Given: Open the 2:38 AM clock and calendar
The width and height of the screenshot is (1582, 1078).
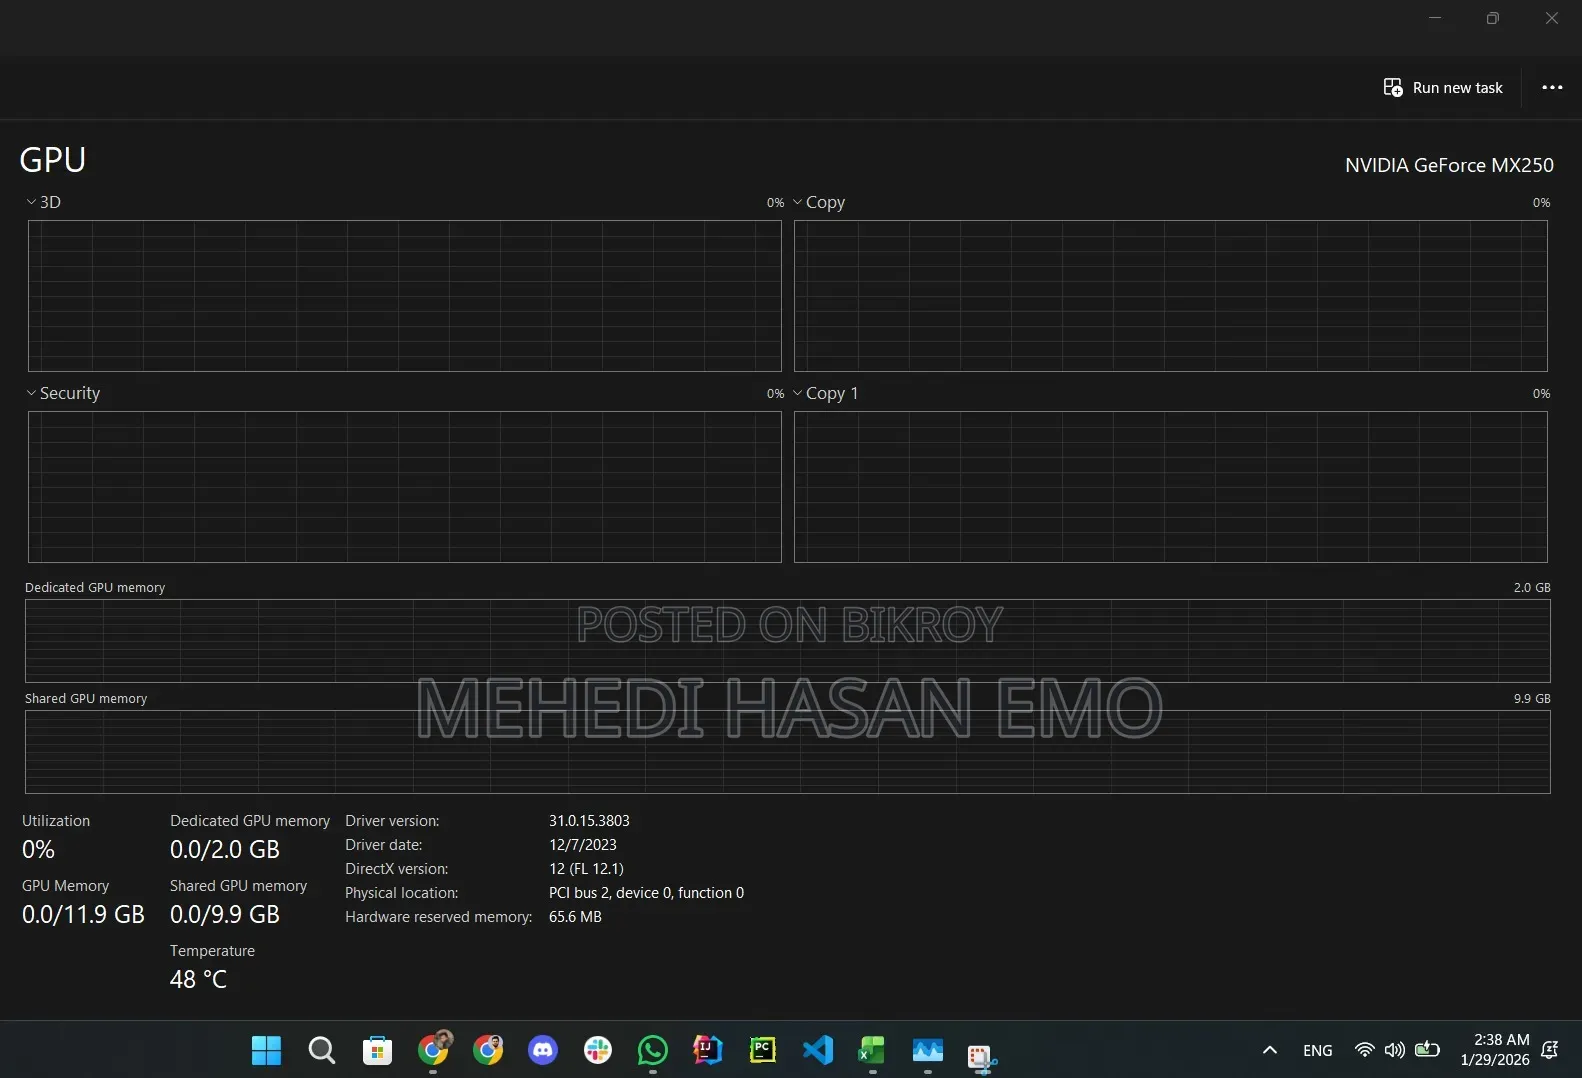Looking at the screenshot, I should [x=1495, y=1050].
